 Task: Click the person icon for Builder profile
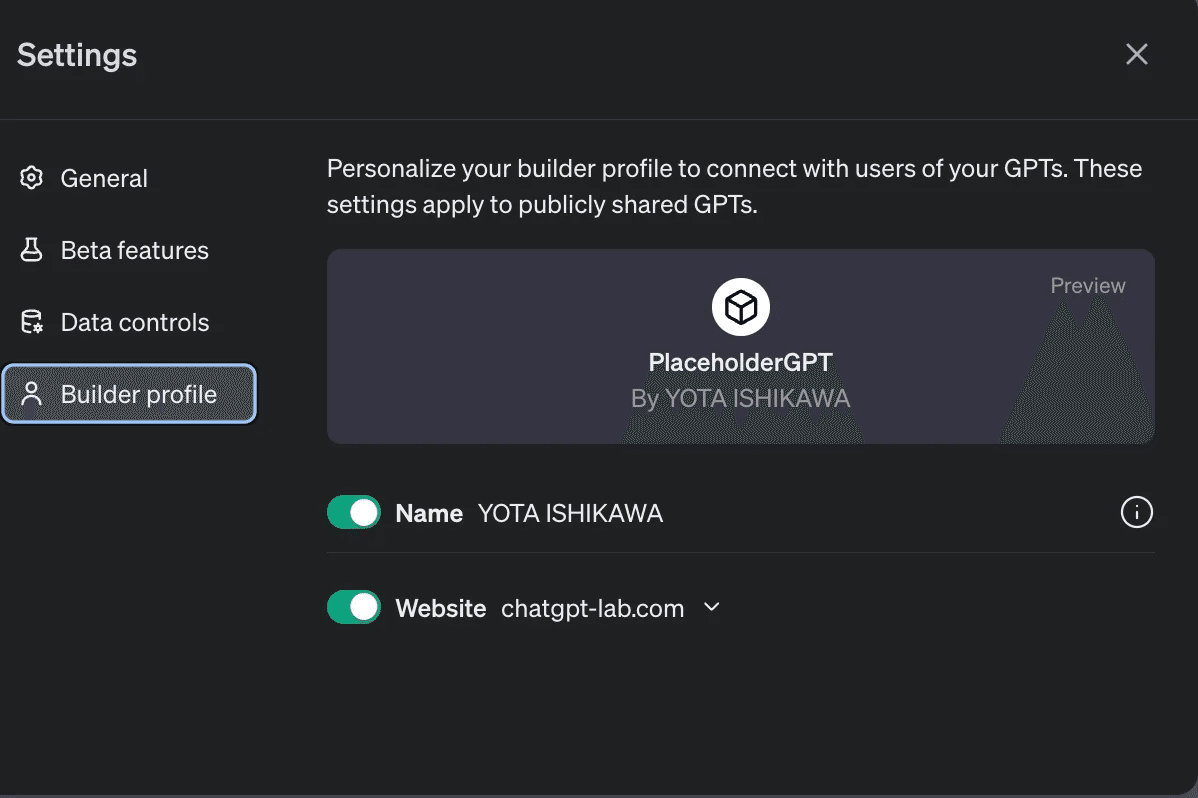32,394
